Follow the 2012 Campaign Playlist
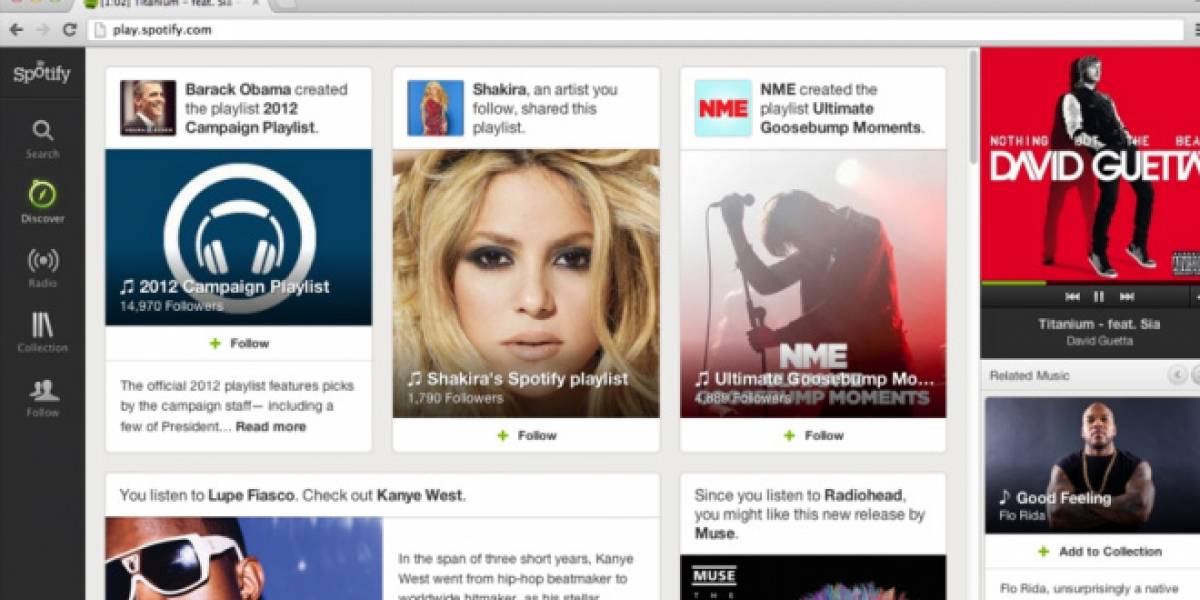 [x=238, y=343]
